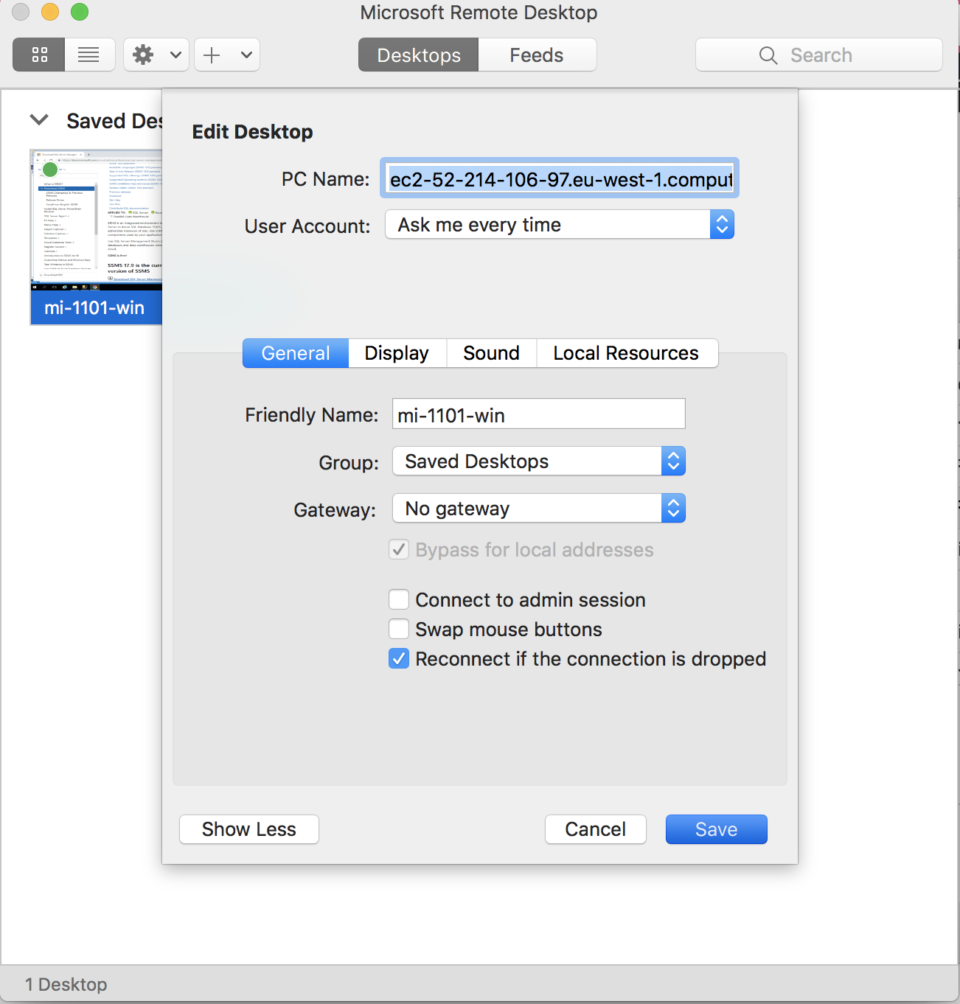Click the Save button
960x1004 pixels.
[716, 829]
